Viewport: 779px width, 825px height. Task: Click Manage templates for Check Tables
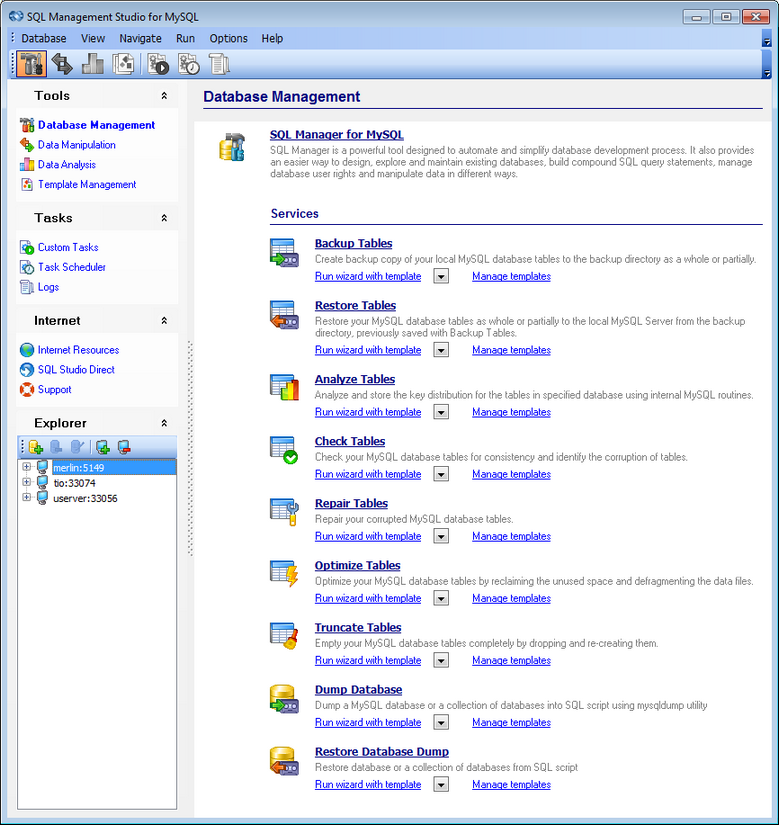point(511,474)
